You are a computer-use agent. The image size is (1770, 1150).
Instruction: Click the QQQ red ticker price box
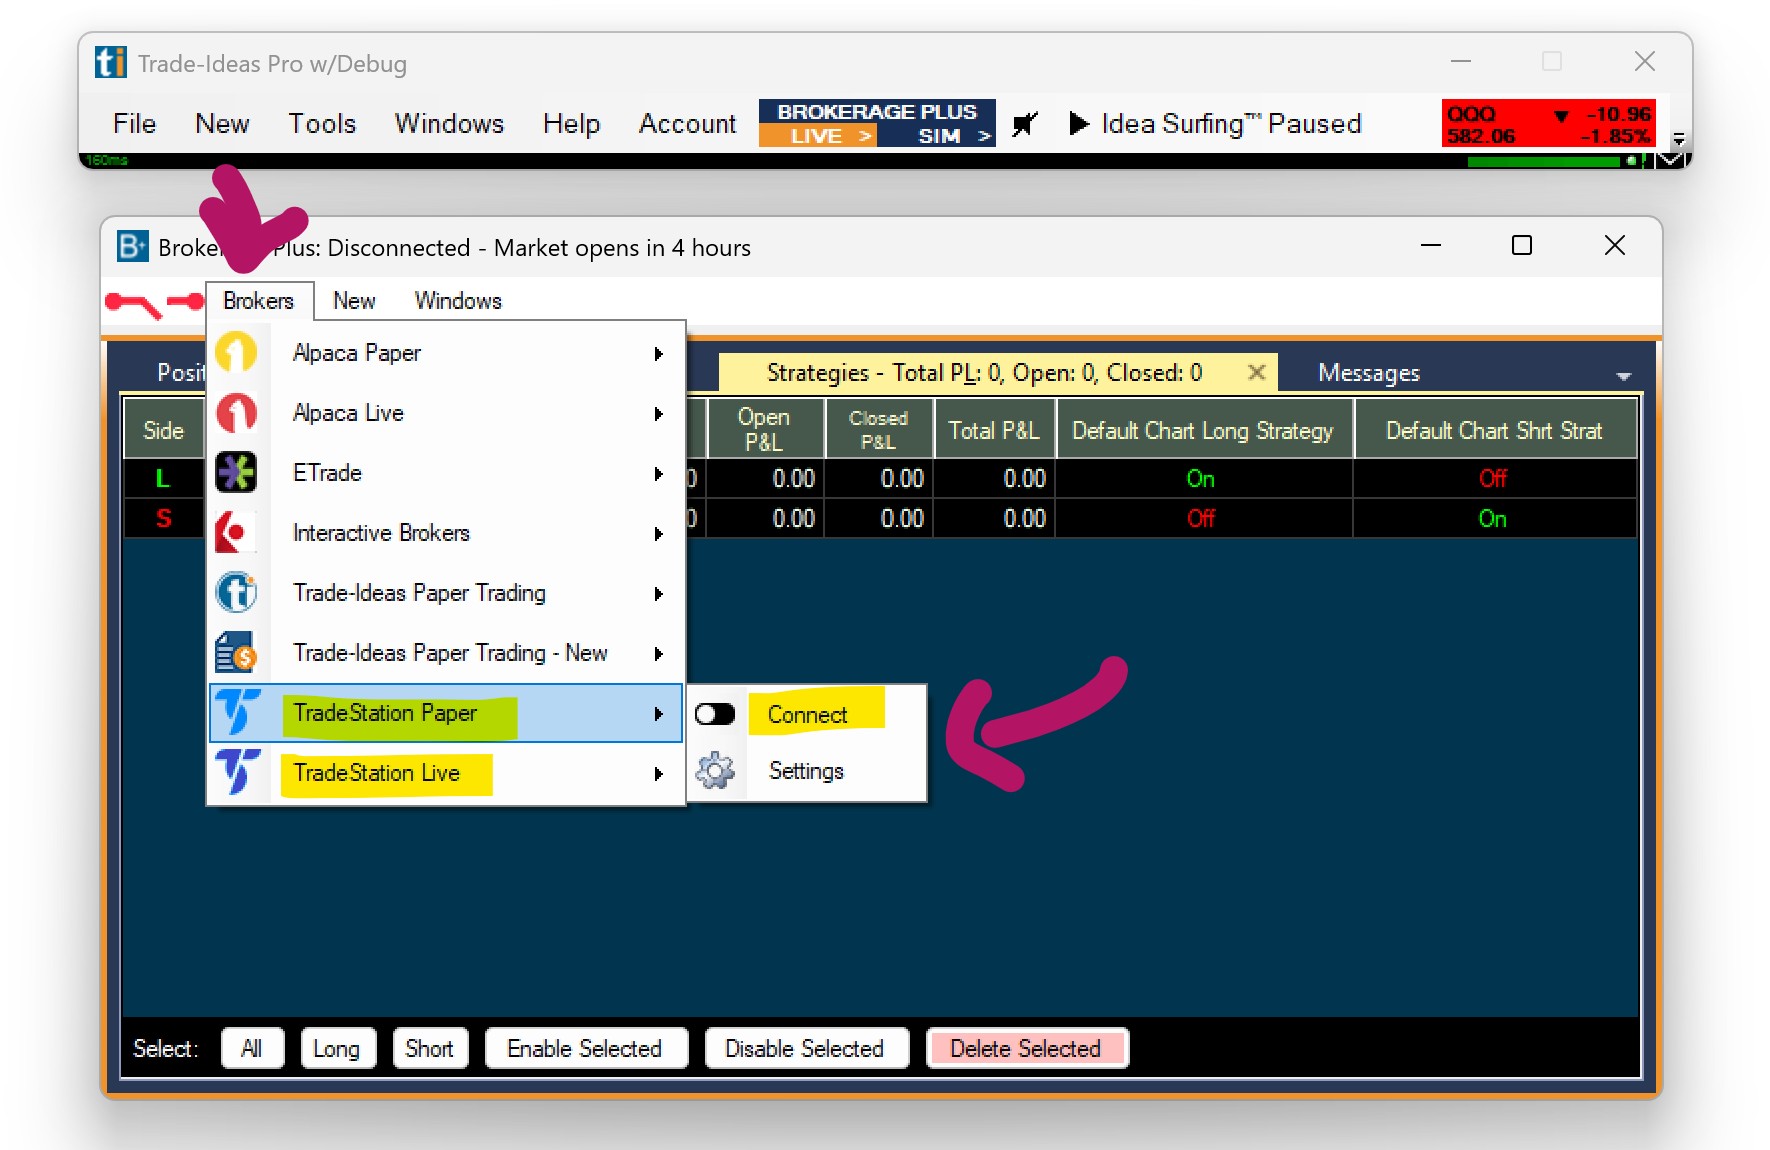(1548, 124)
